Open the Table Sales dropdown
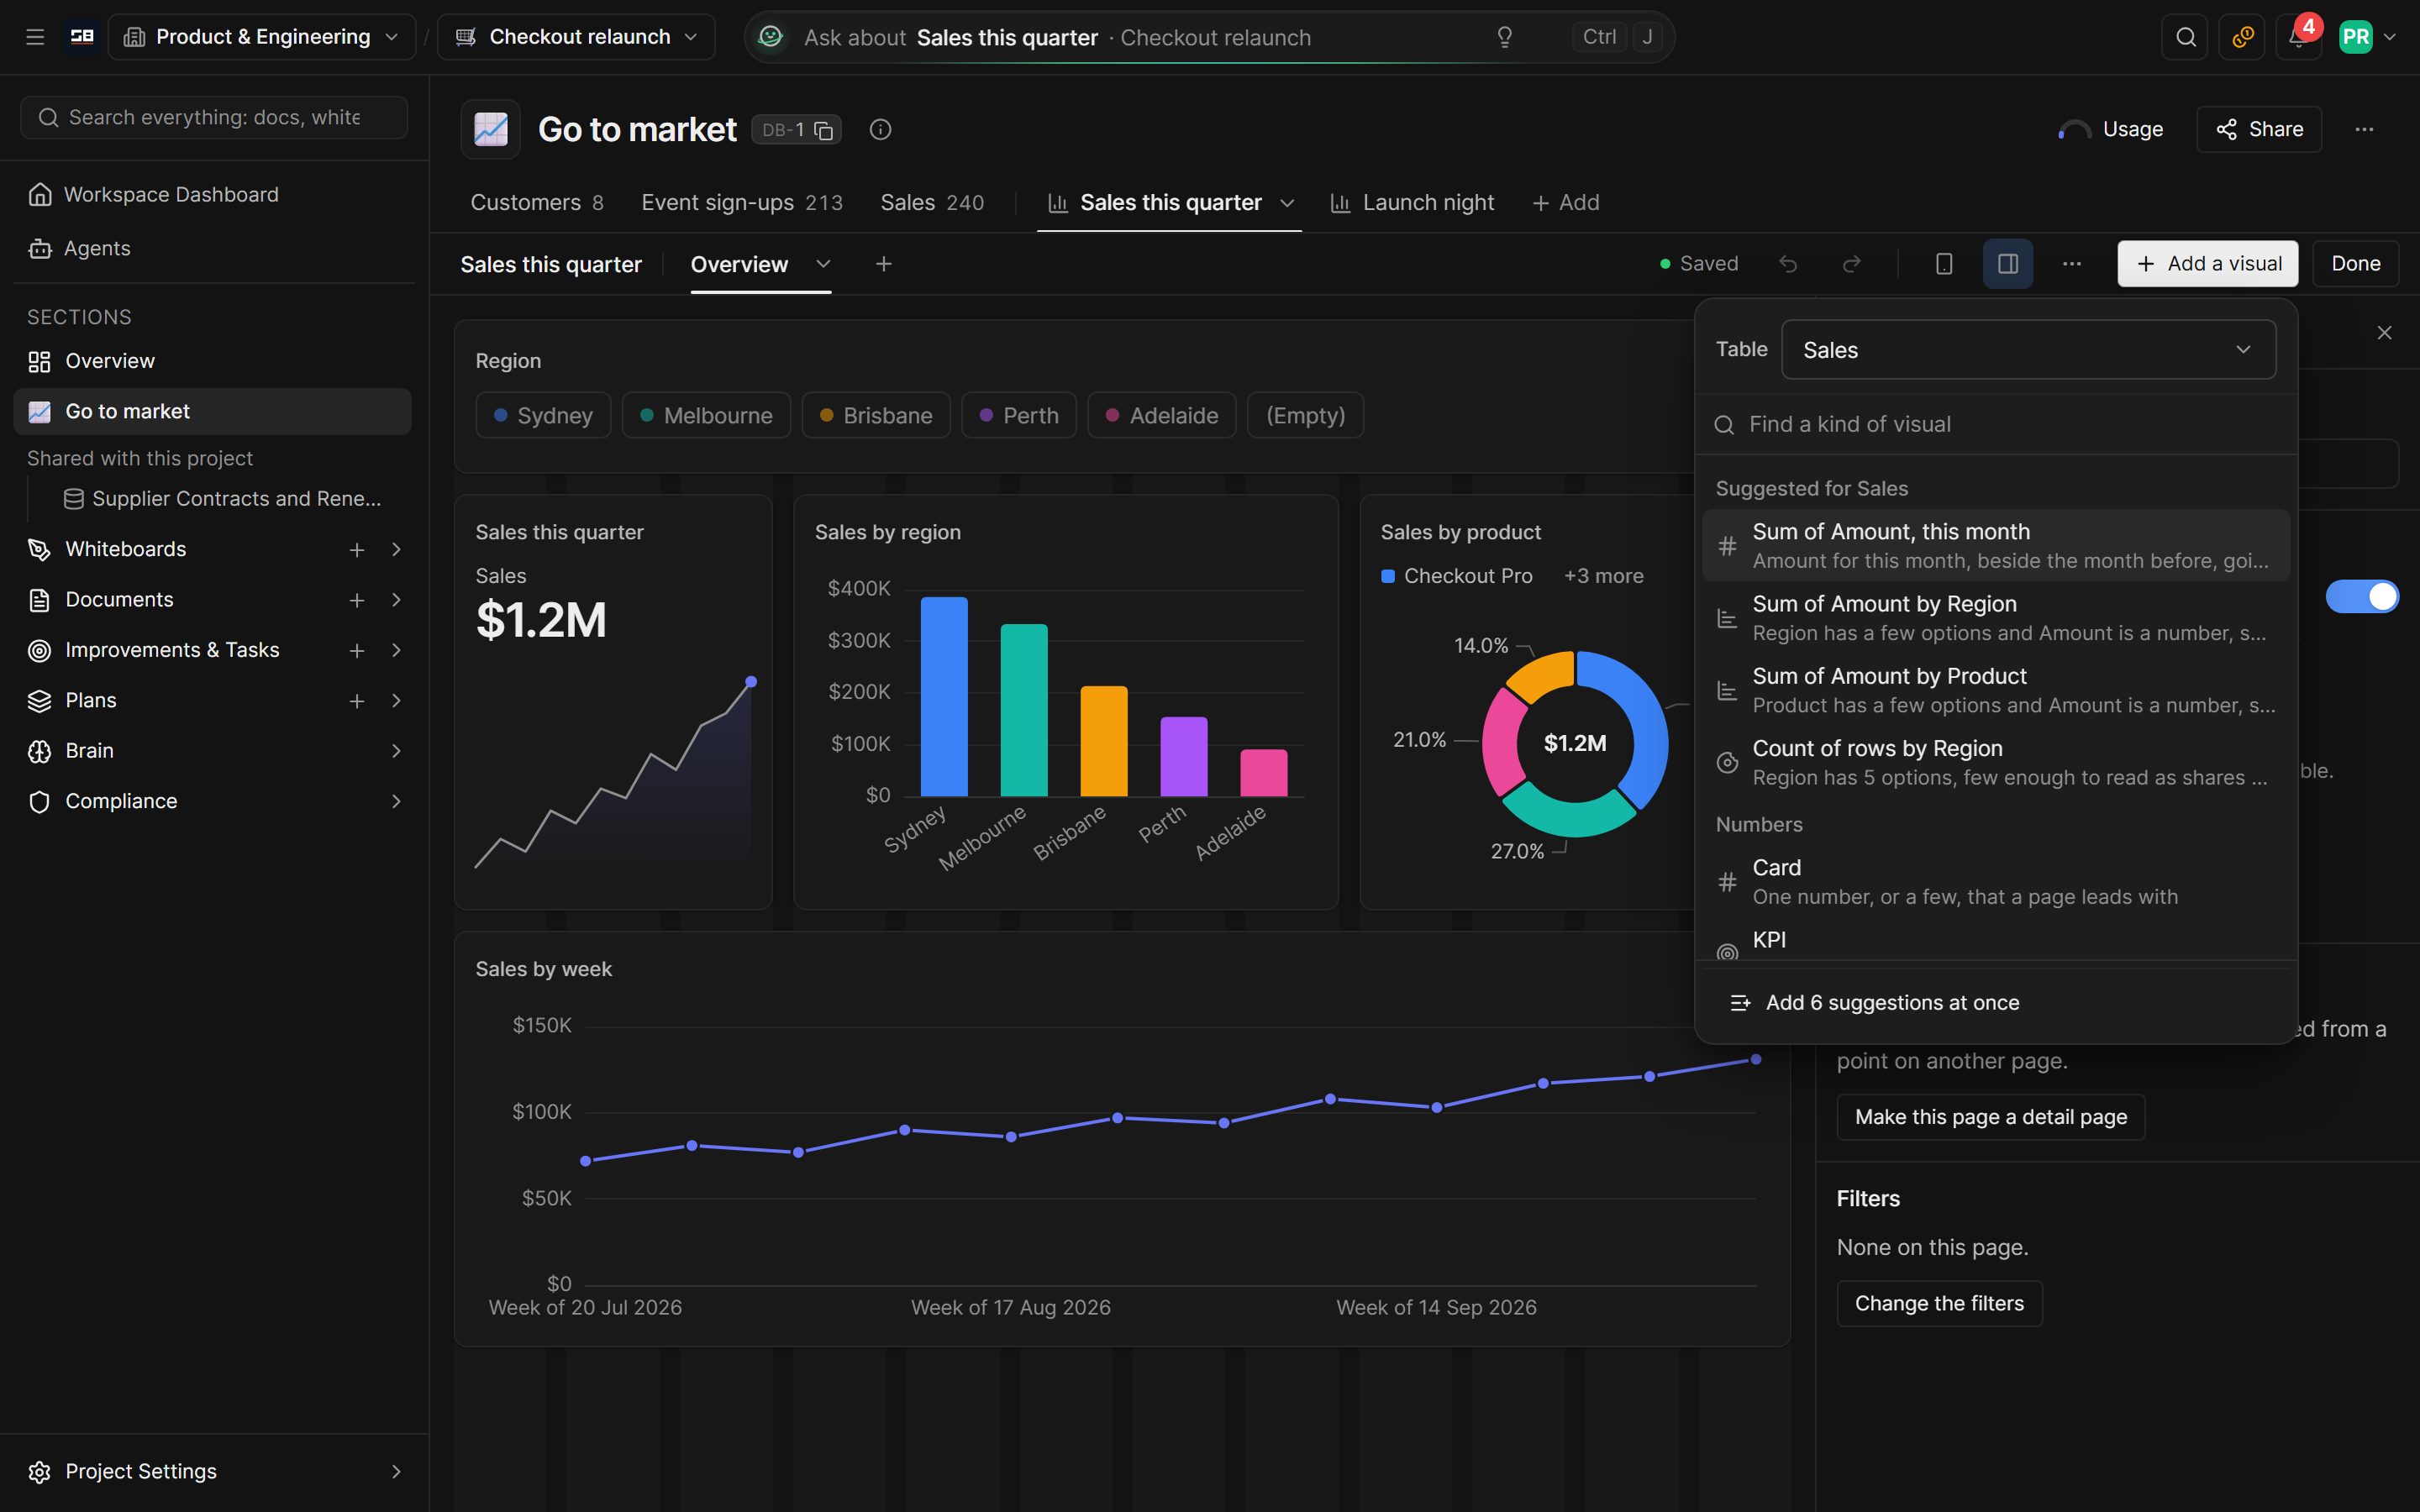This screenshot has width=2420, height=1512. pos(2029,350)
